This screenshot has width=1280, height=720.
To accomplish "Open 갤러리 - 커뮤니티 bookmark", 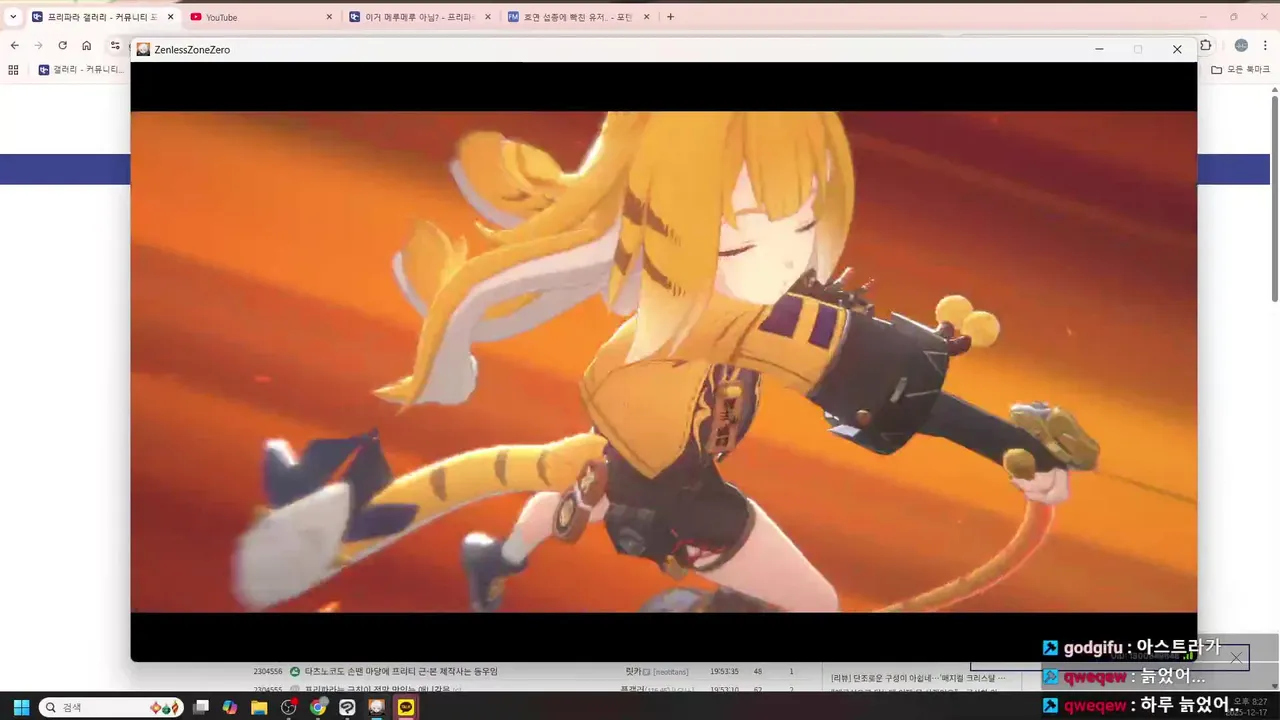I will [x=81, y=70].
